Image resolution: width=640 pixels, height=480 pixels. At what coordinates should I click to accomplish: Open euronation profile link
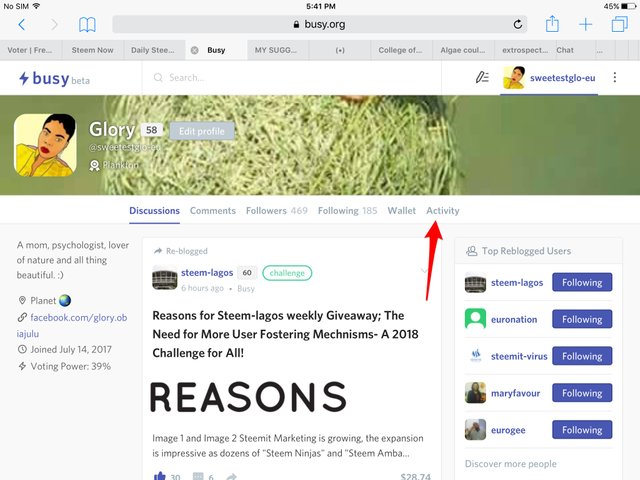(x=514, y=320)
